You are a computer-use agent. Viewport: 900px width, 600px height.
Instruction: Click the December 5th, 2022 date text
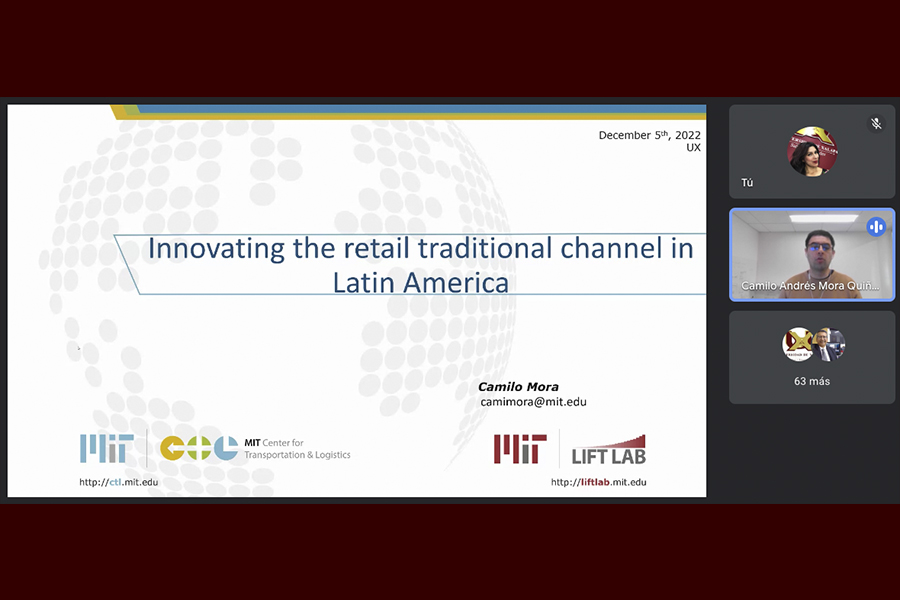(649, 135)
